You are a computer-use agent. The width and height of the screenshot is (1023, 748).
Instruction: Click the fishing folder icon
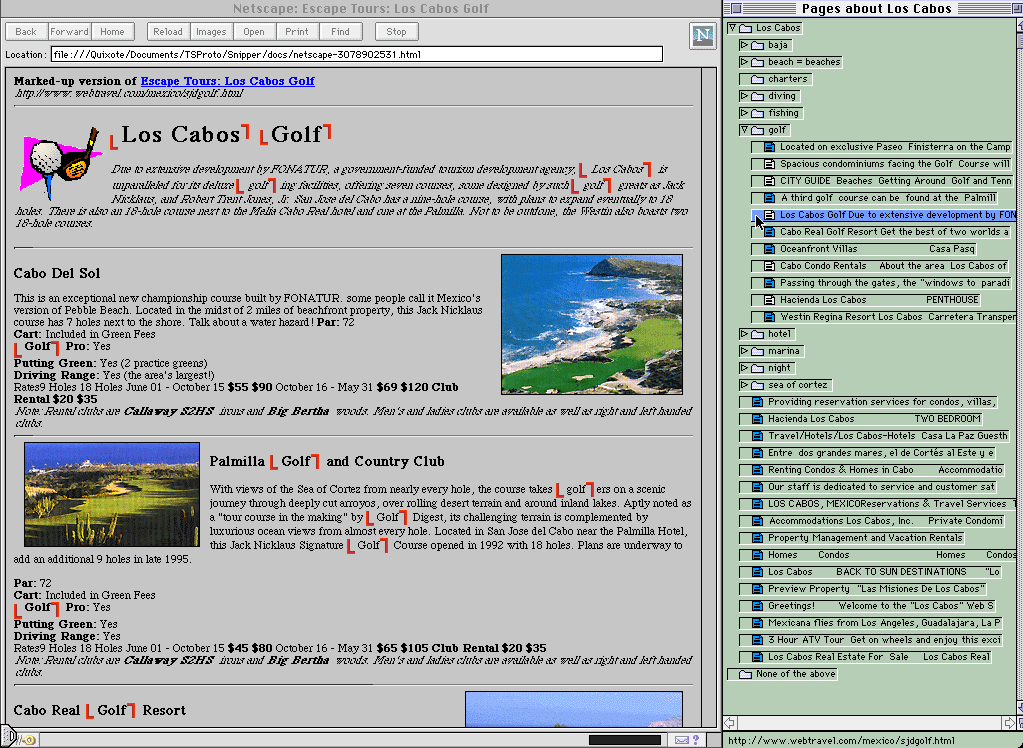[x=757, y=113]
